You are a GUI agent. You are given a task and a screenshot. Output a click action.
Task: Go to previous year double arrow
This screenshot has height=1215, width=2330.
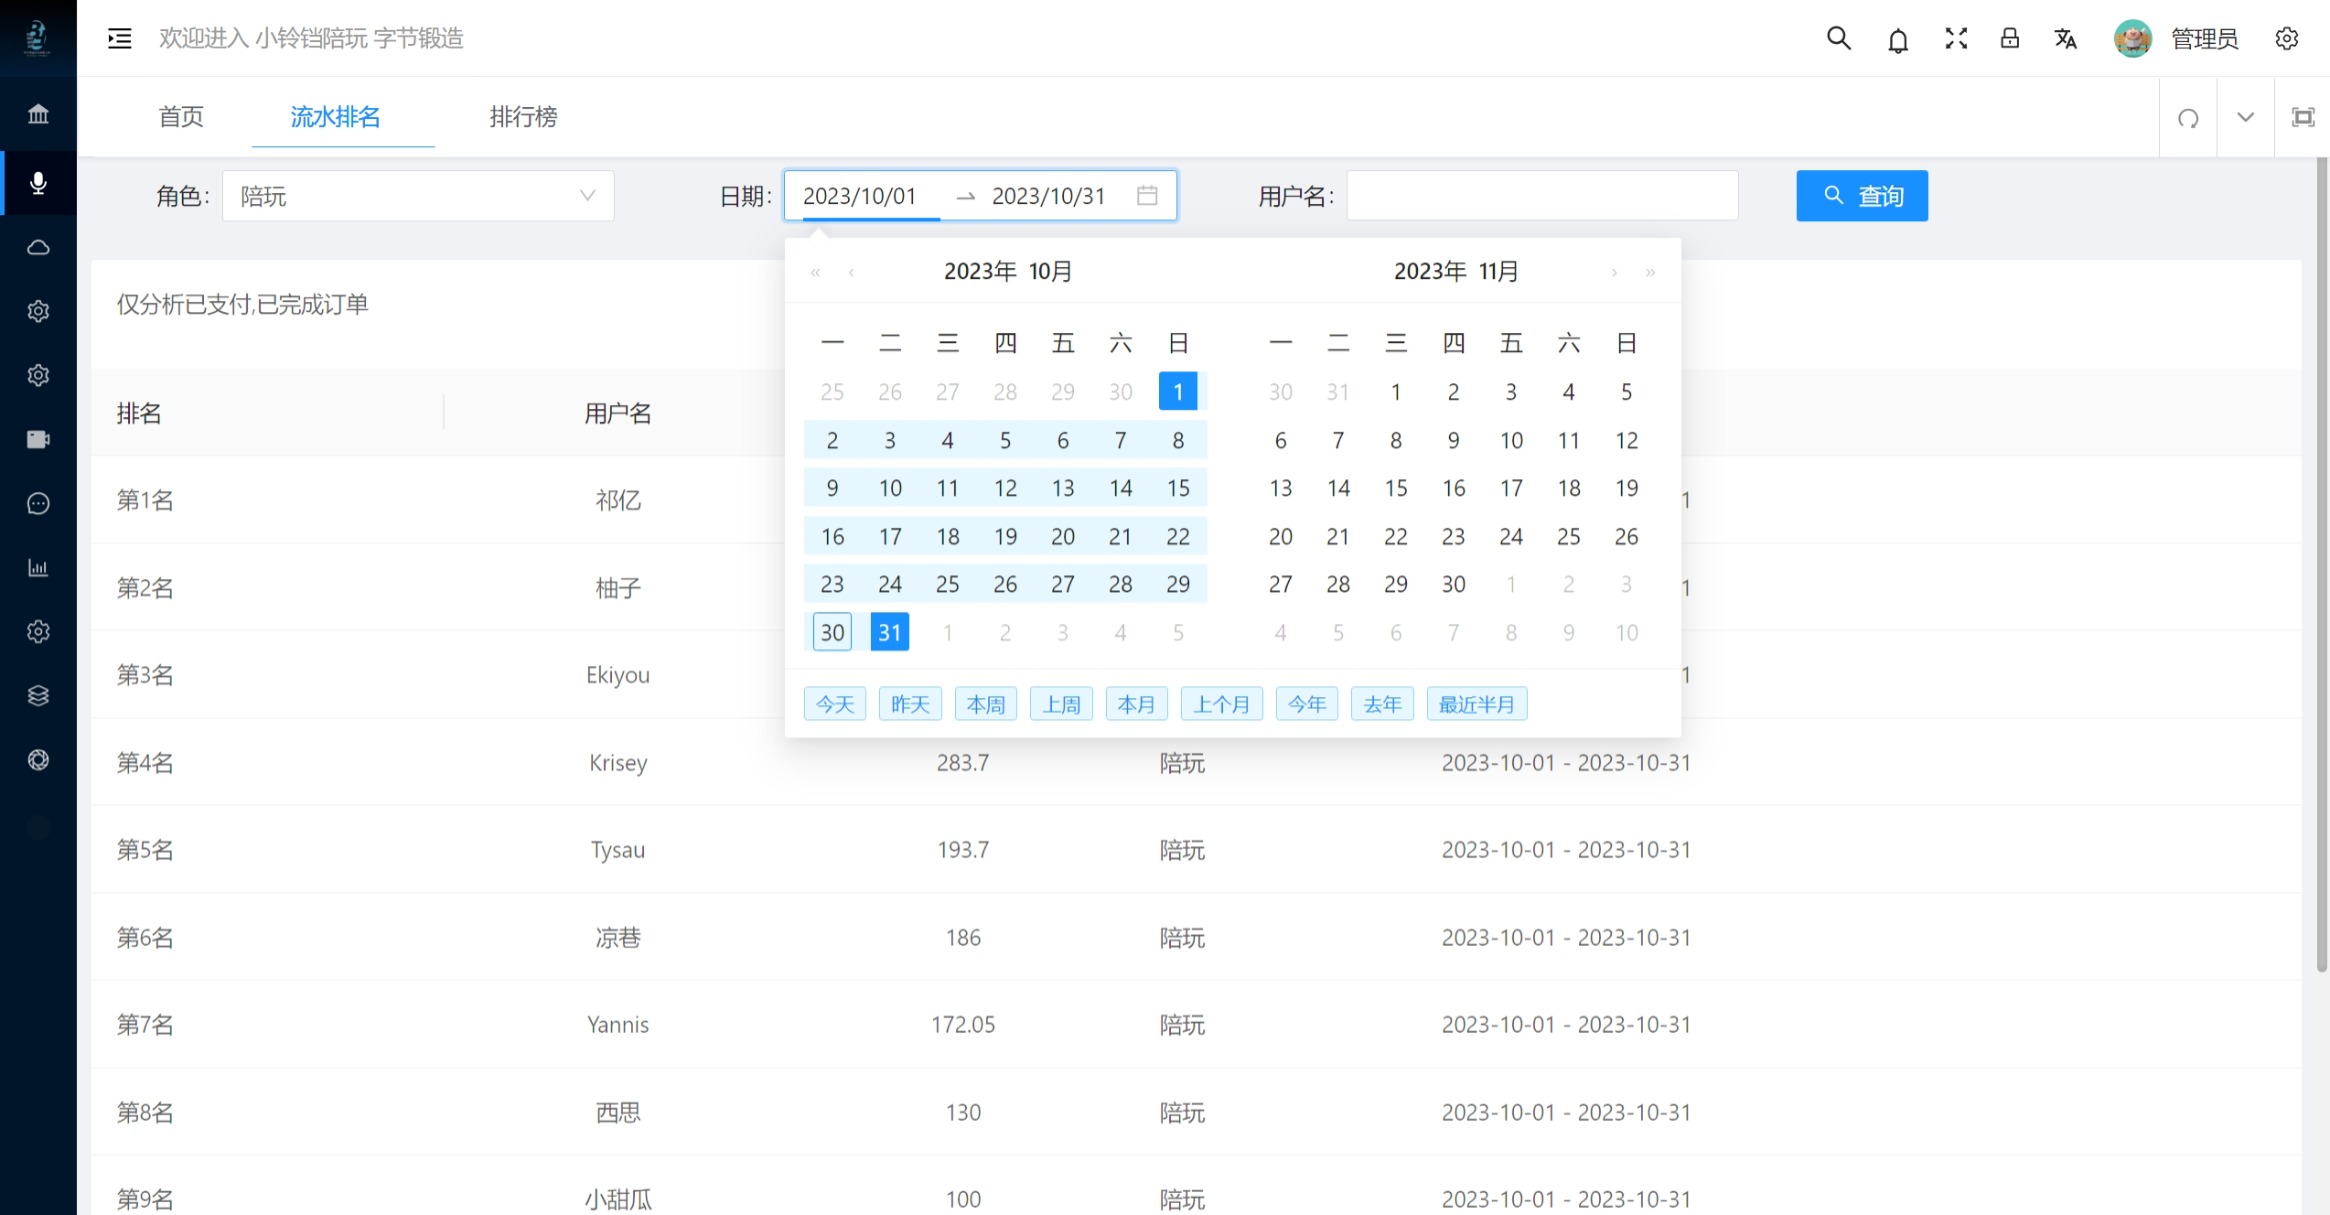coord(816,272)
